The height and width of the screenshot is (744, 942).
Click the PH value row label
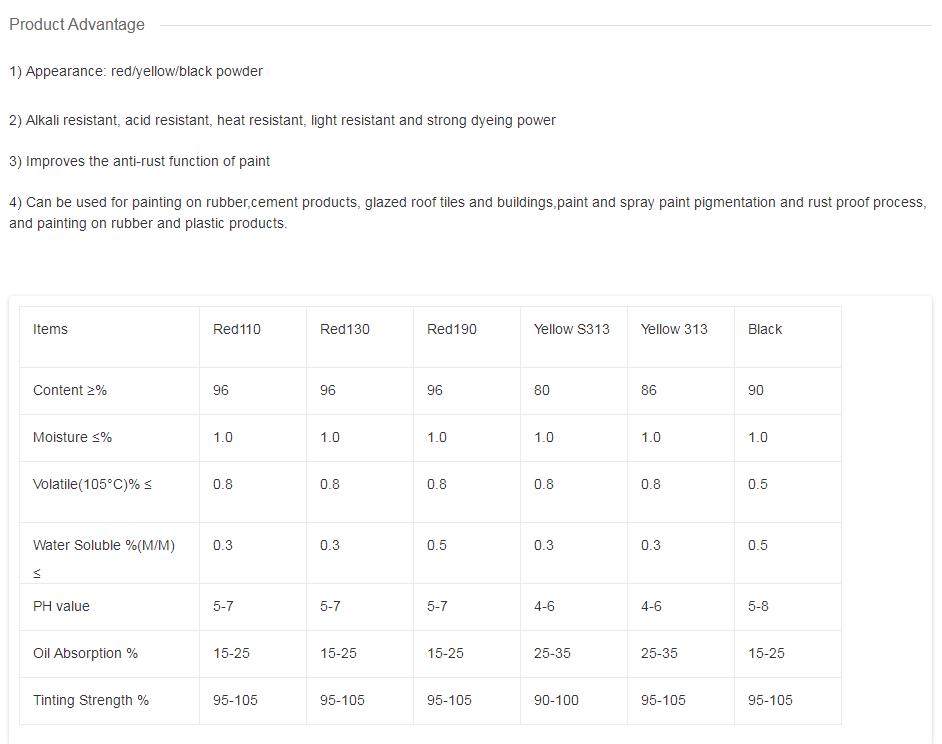pyautogui.click(x=61, y=606)
